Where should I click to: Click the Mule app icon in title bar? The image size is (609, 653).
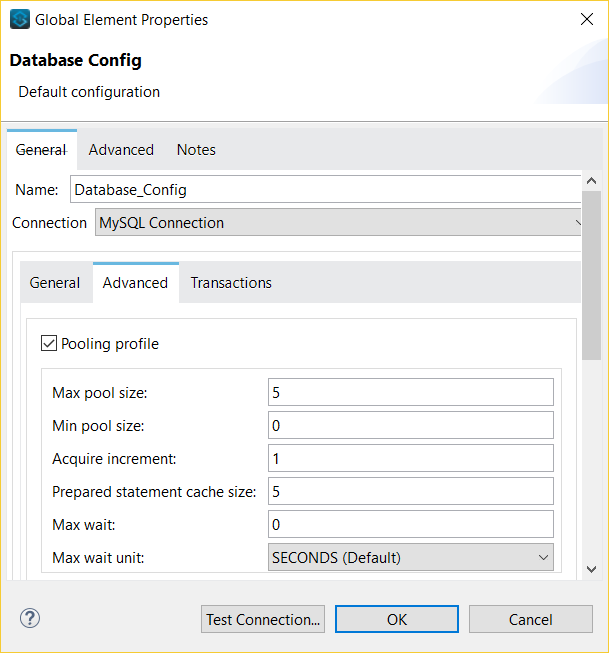20,19
